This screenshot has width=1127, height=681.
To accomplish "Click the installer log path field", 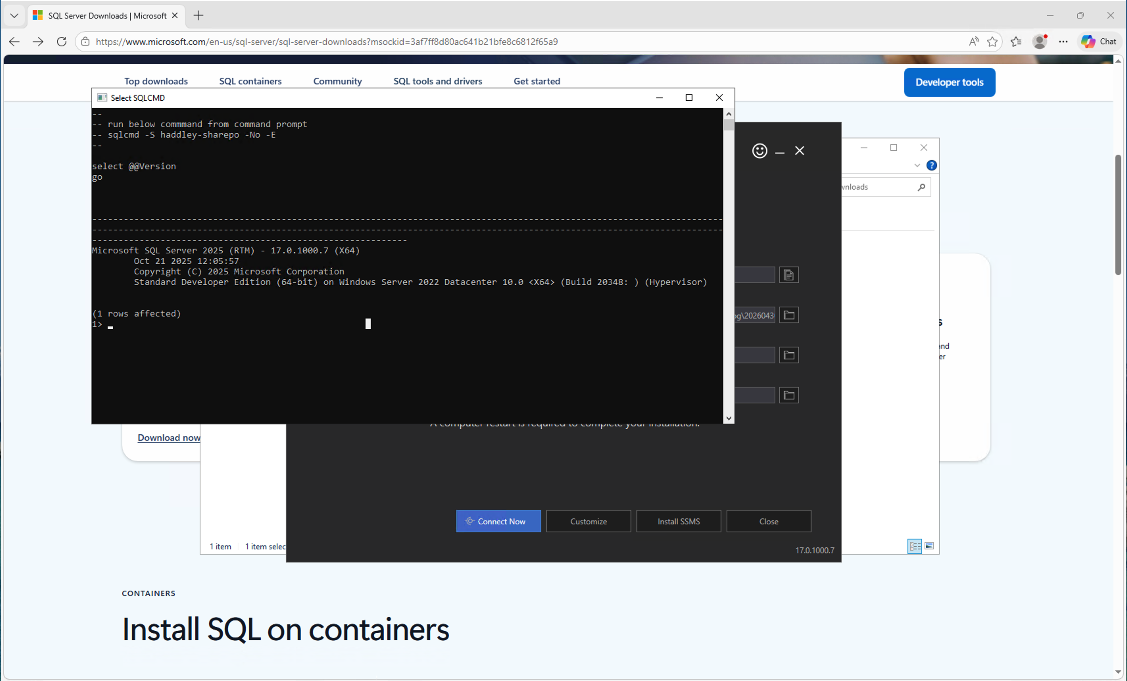I will pos(755,315).
